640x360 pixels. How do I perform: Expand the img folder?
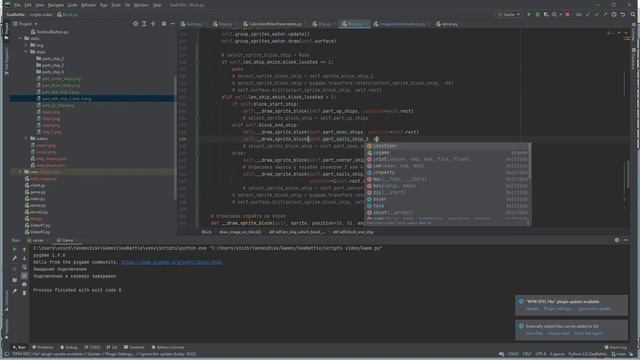point(26,45)
